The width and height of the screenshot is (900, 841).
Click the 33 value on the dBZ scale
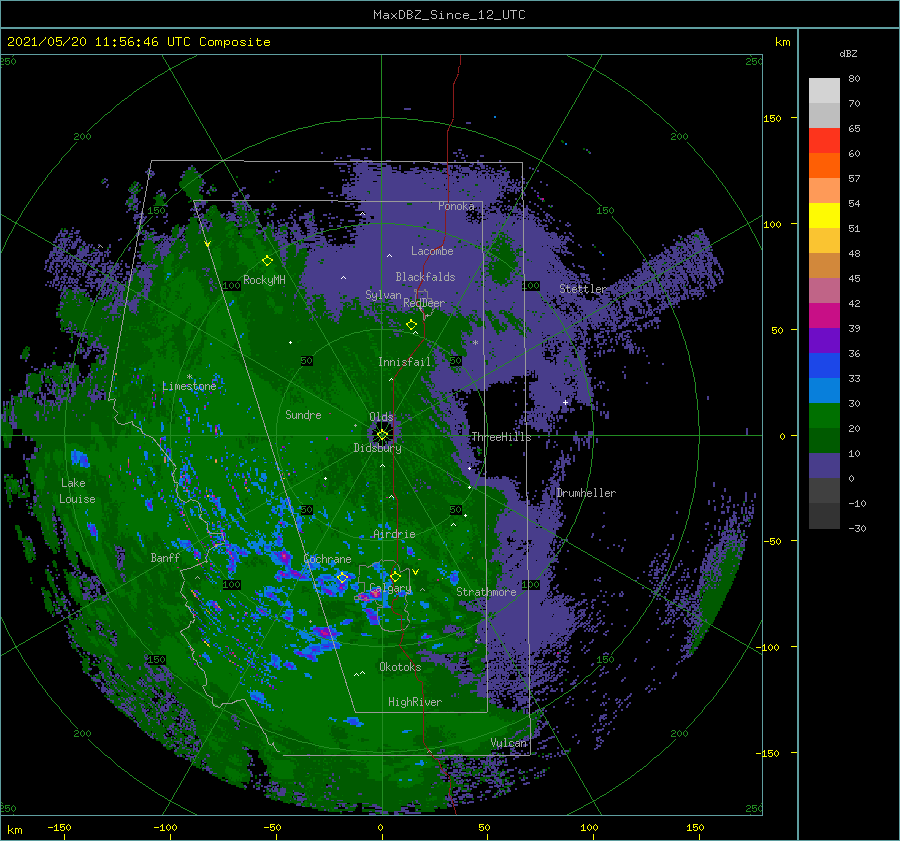[854, 378]
